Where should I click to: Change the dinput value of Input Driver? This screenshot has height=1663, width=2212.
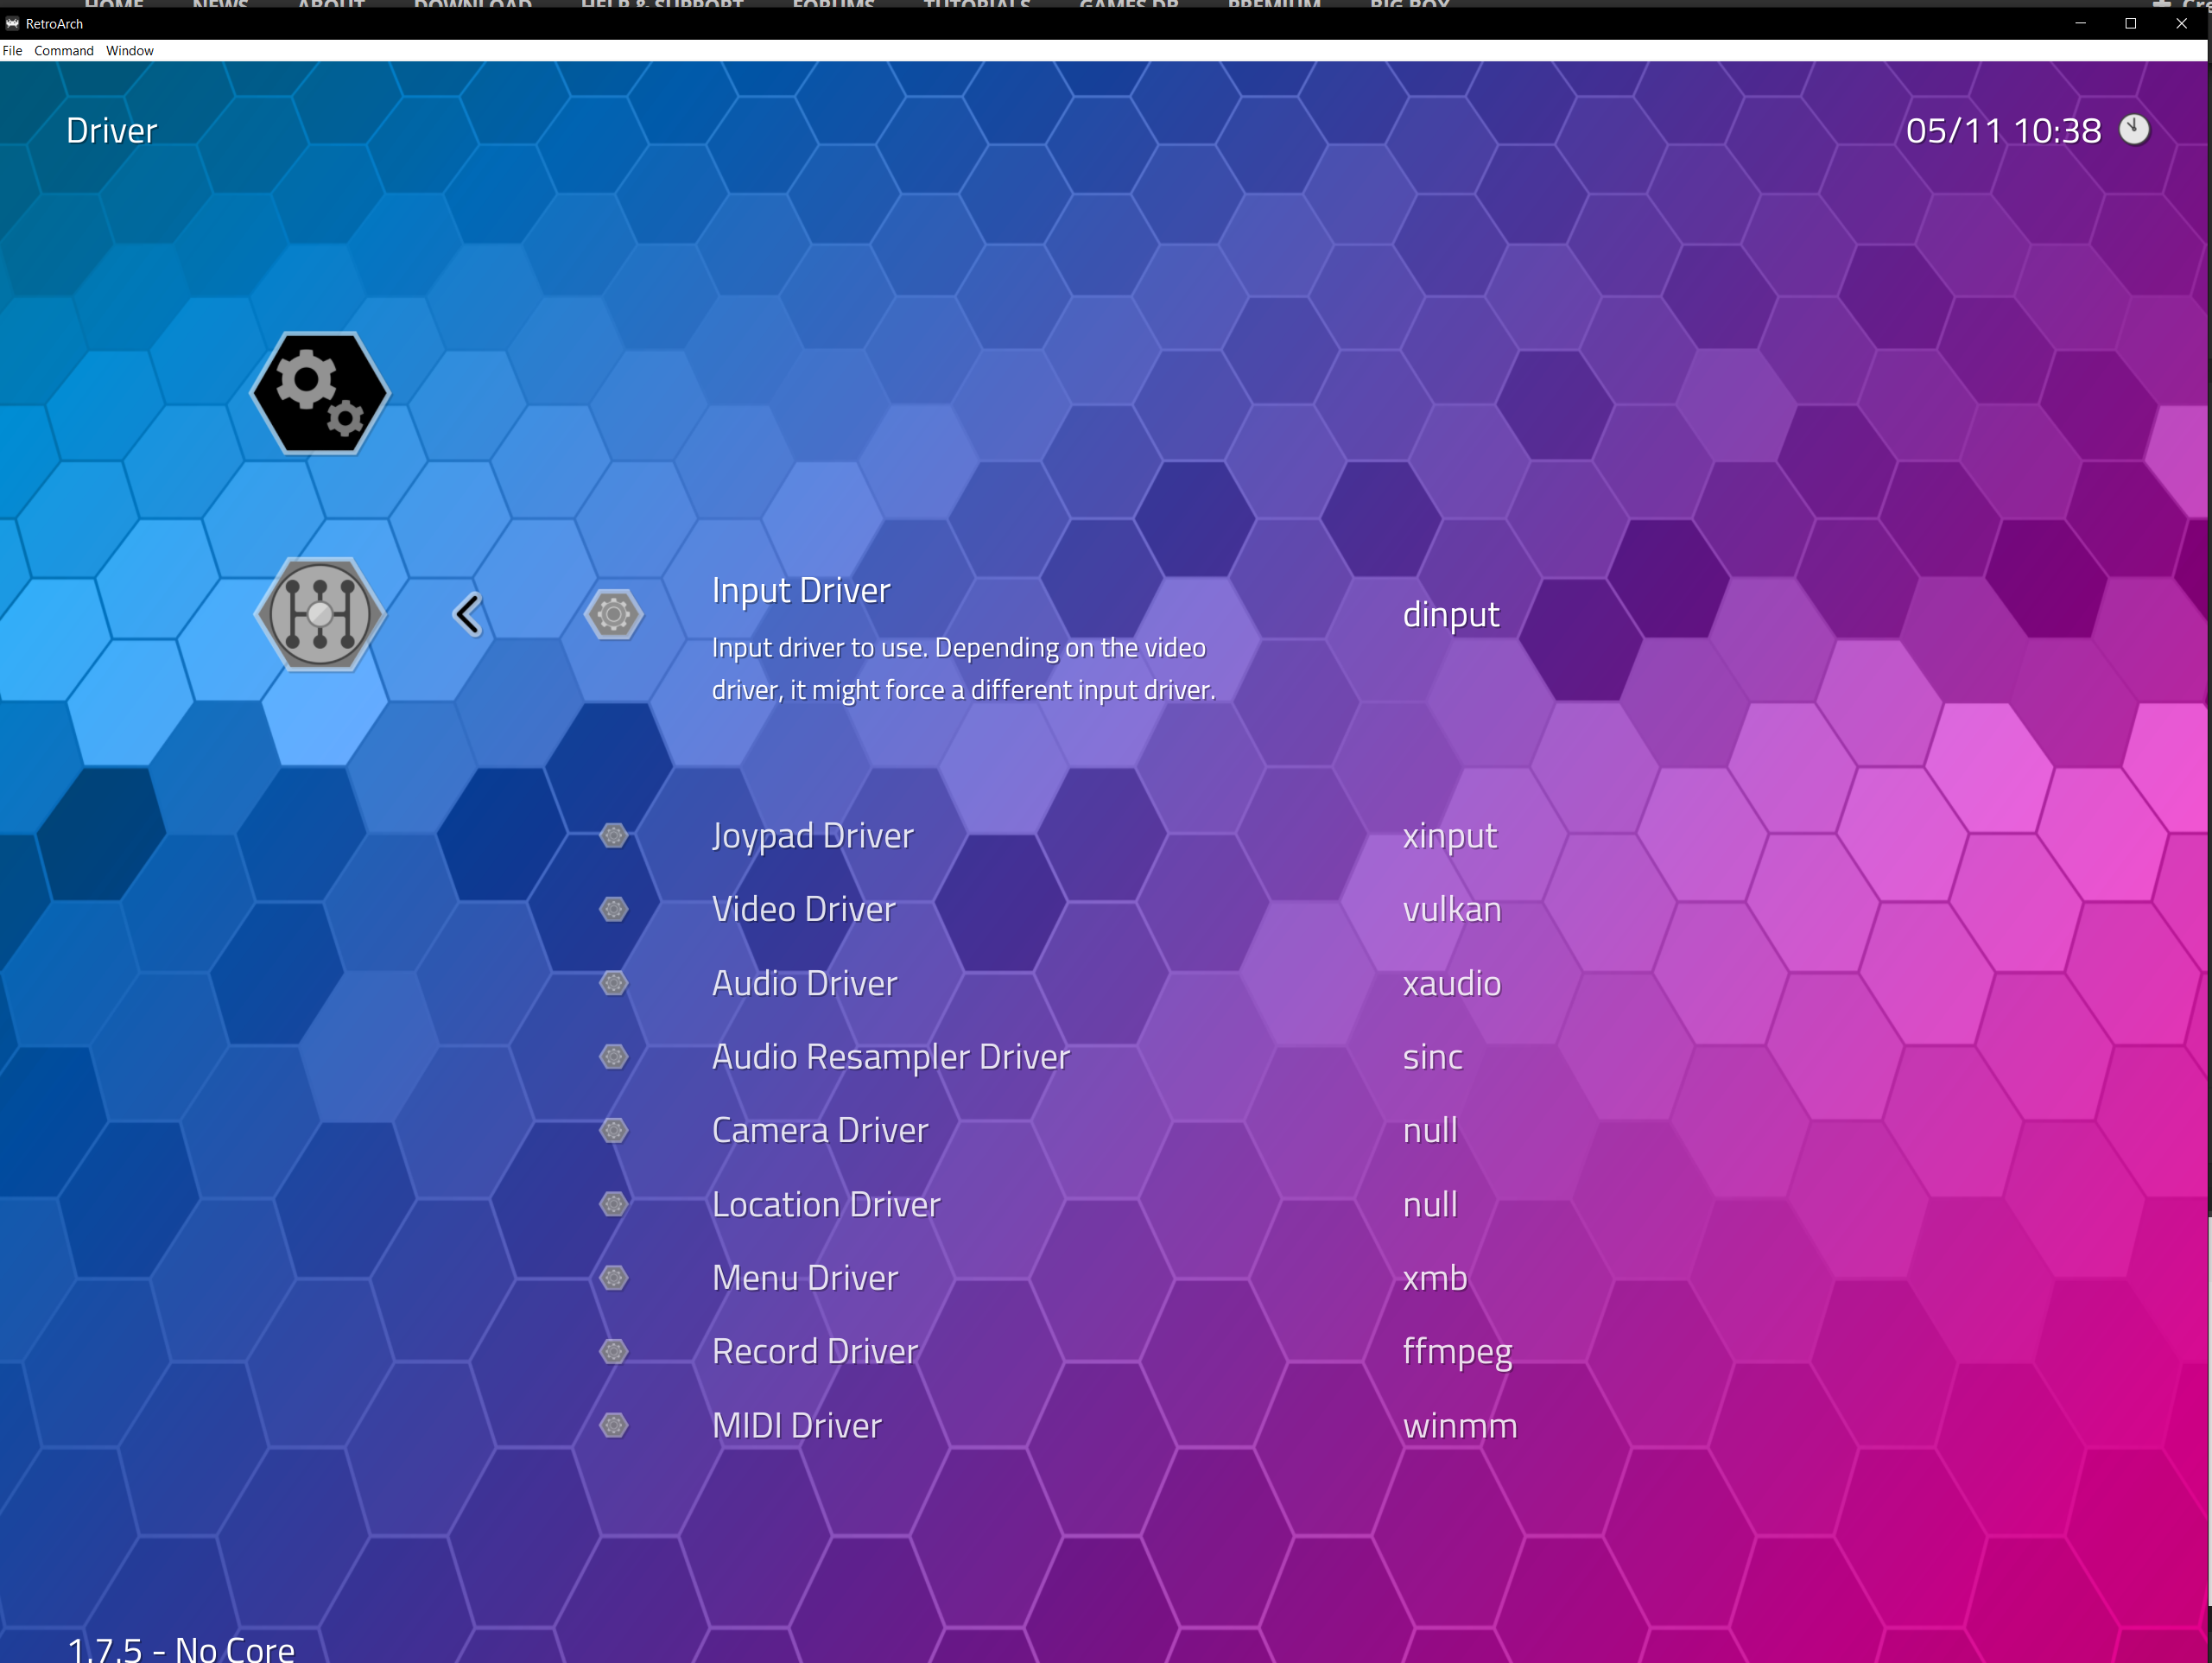(1450, 614)
